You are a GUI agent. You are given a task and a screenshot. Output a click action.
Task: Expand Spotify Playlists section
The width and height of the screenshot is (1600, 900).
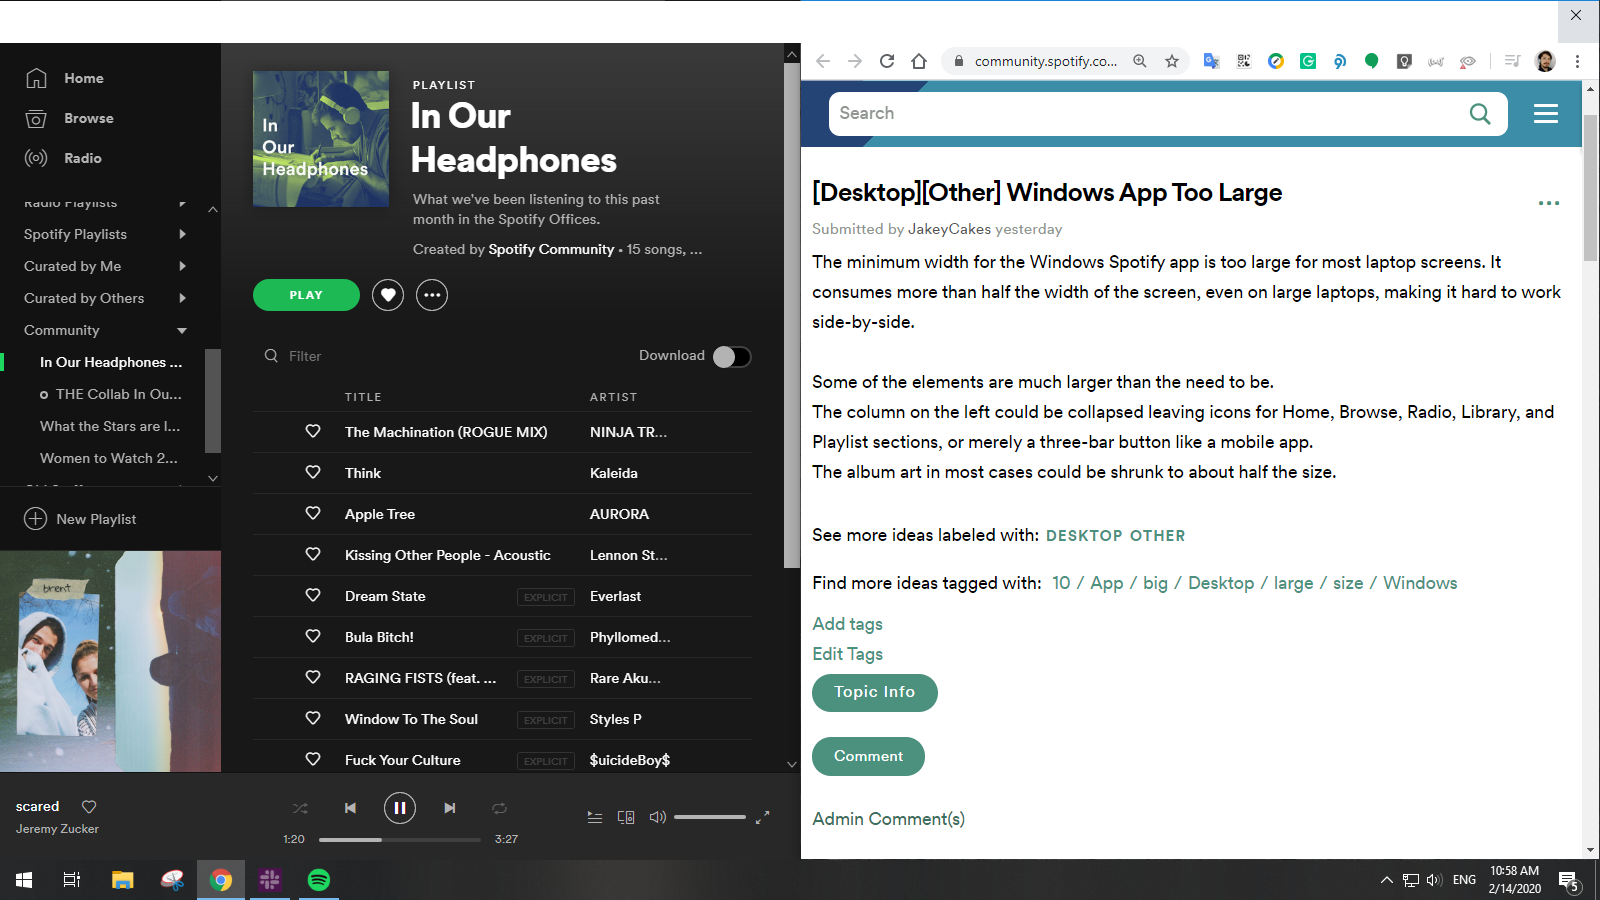click(182, 234)
